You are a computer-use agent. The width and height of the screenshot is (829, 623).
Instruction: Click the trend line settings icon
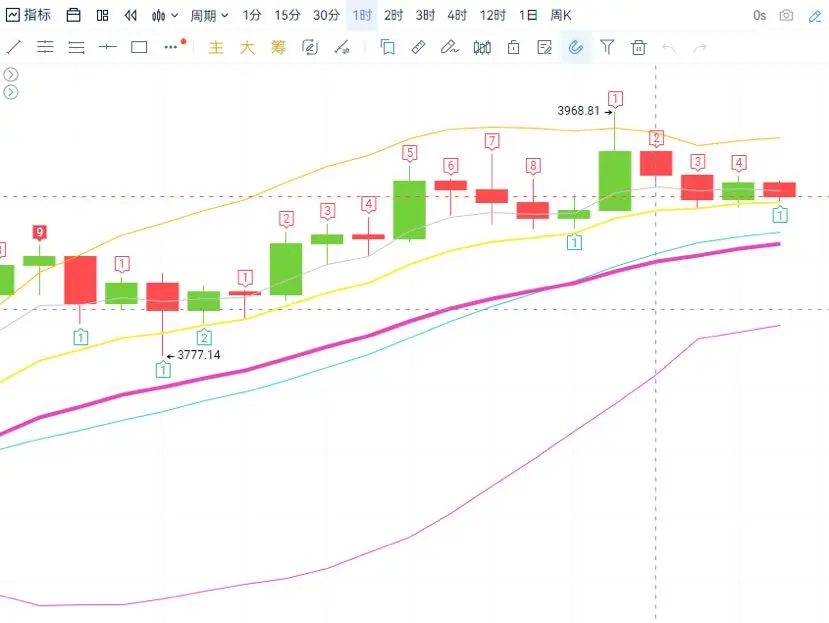[x=342, y=48]
